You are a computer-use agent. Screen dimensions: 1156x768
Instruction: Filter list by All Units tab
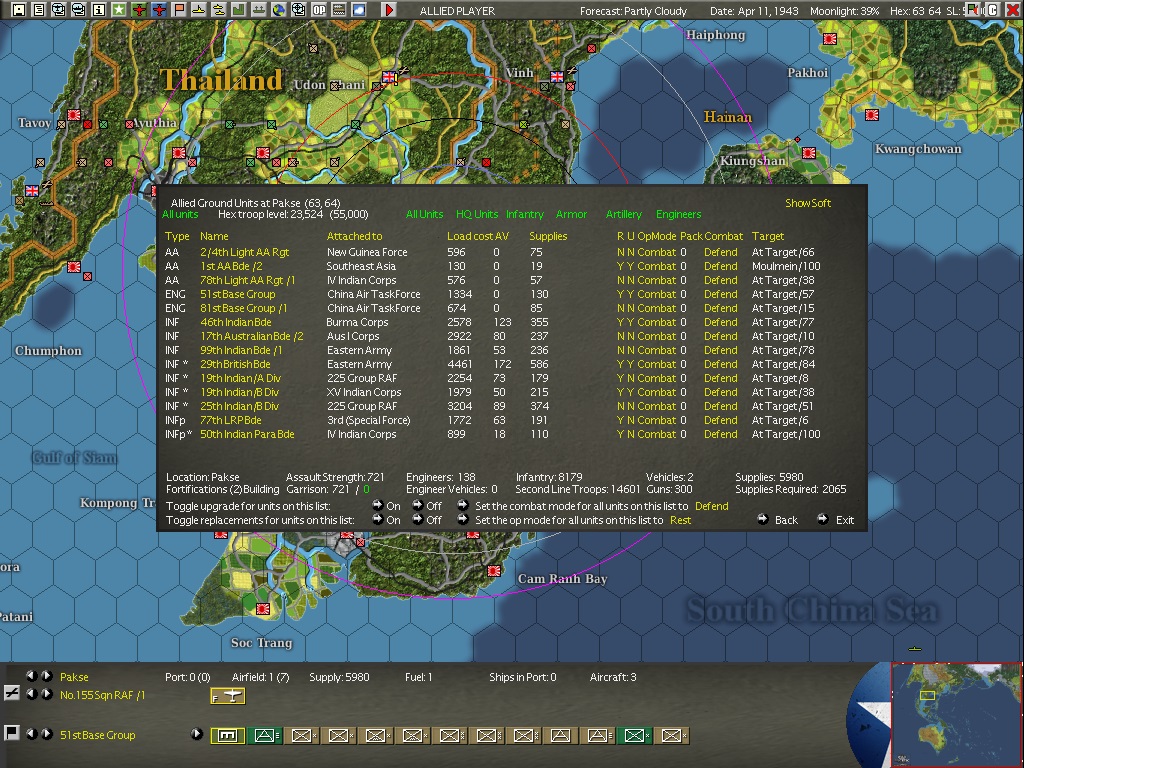(x=425, y=214)
